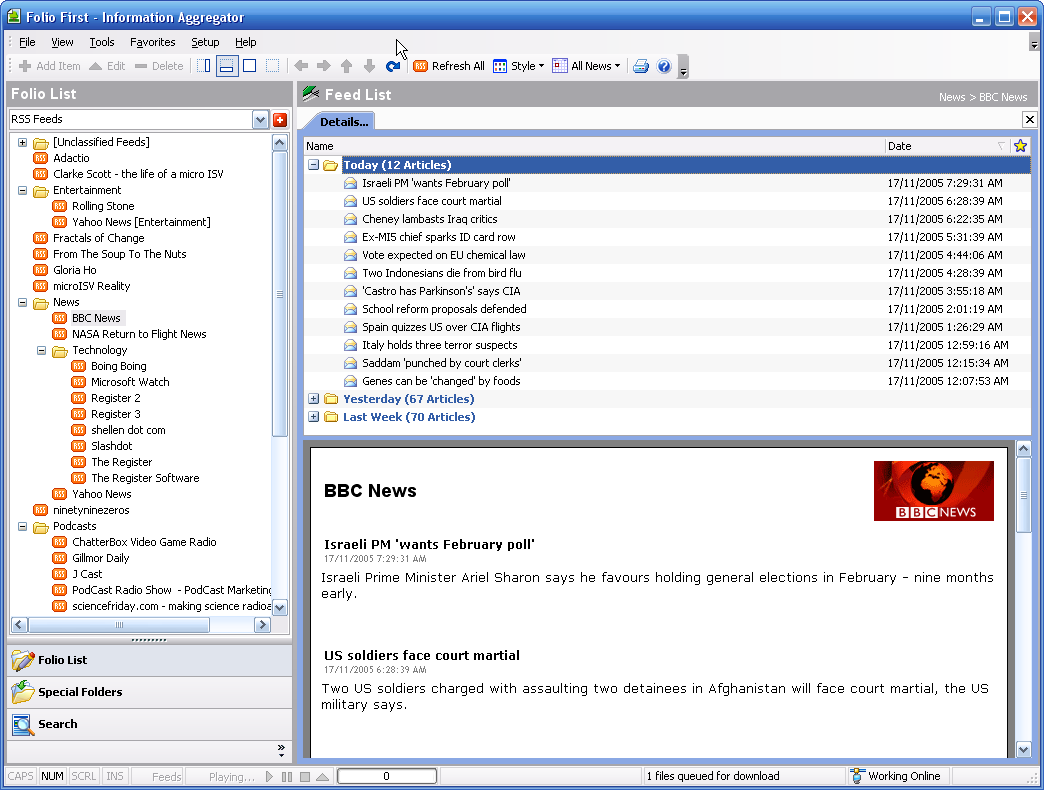Click the Add Item toolbar button

(x=49, y=66)
